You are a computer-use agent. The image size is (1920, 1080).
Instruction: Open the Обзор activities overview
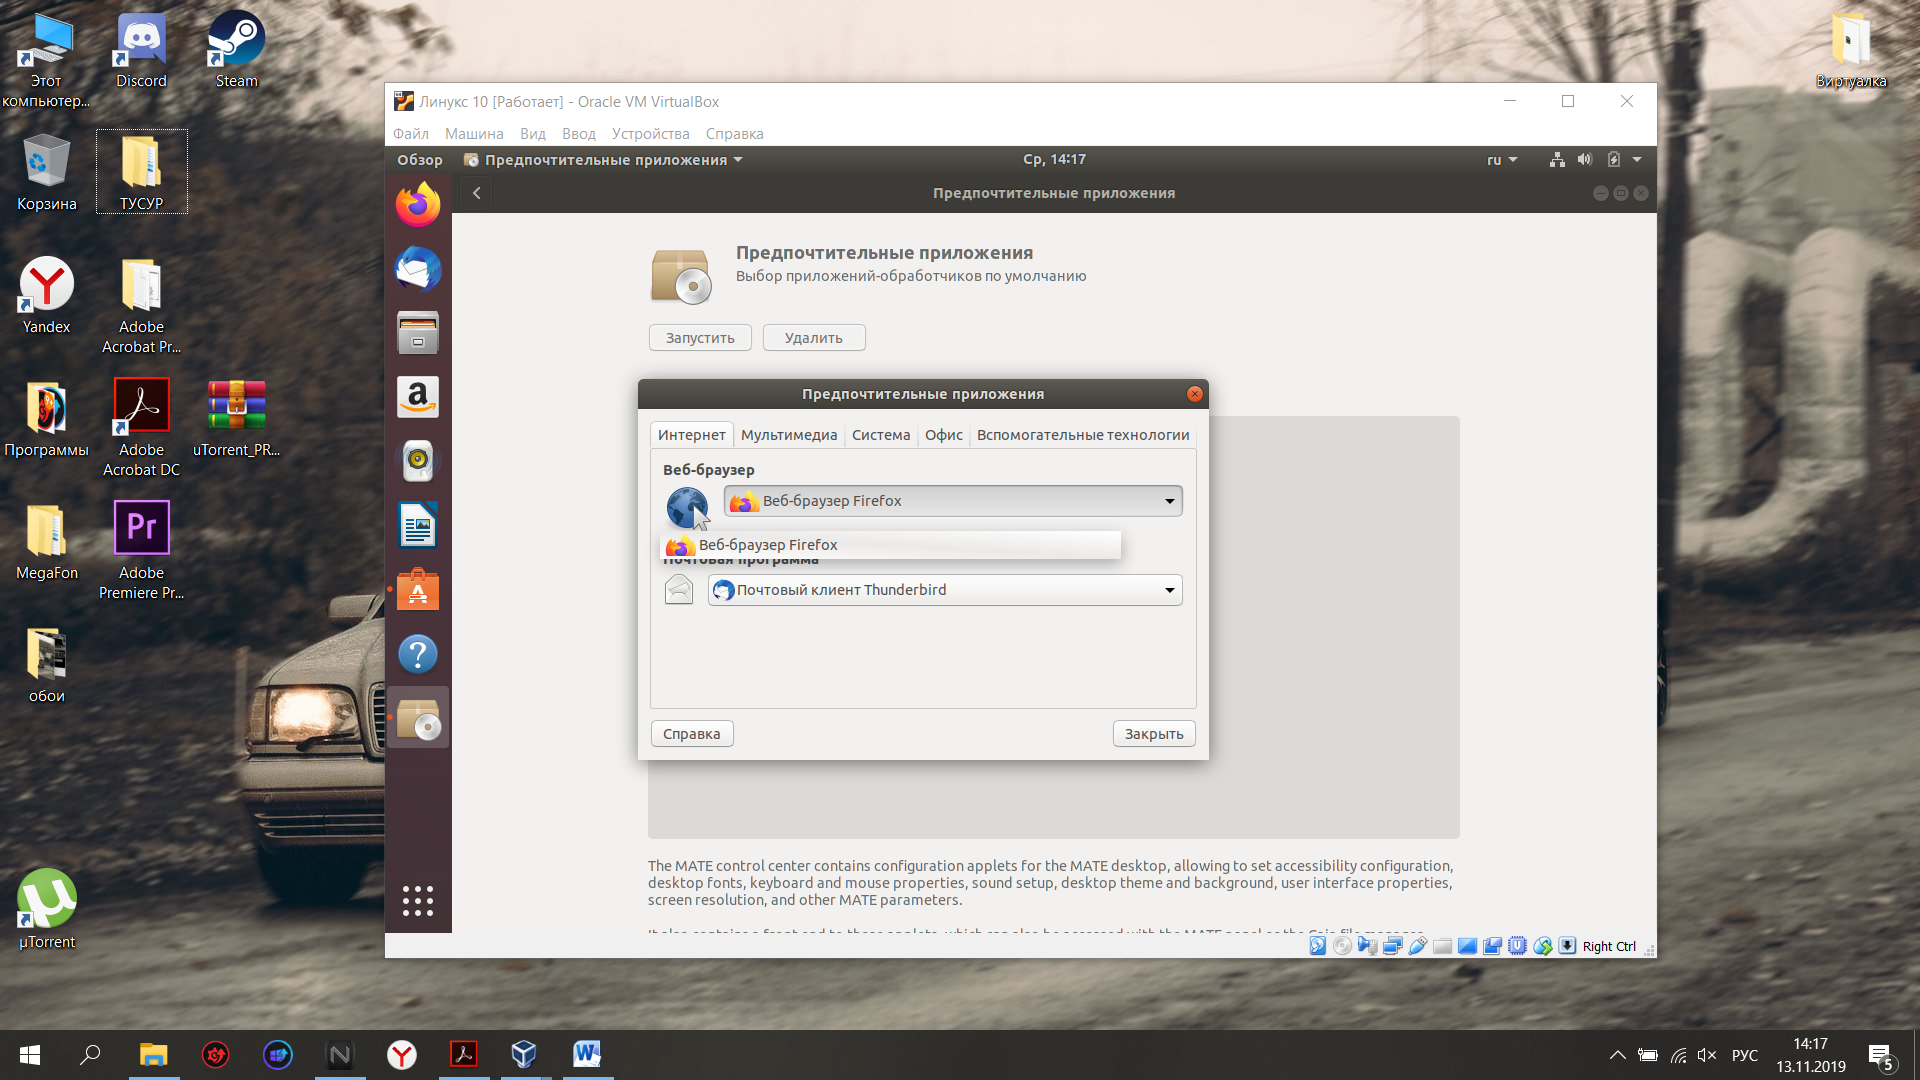click(x=420, y=160)
